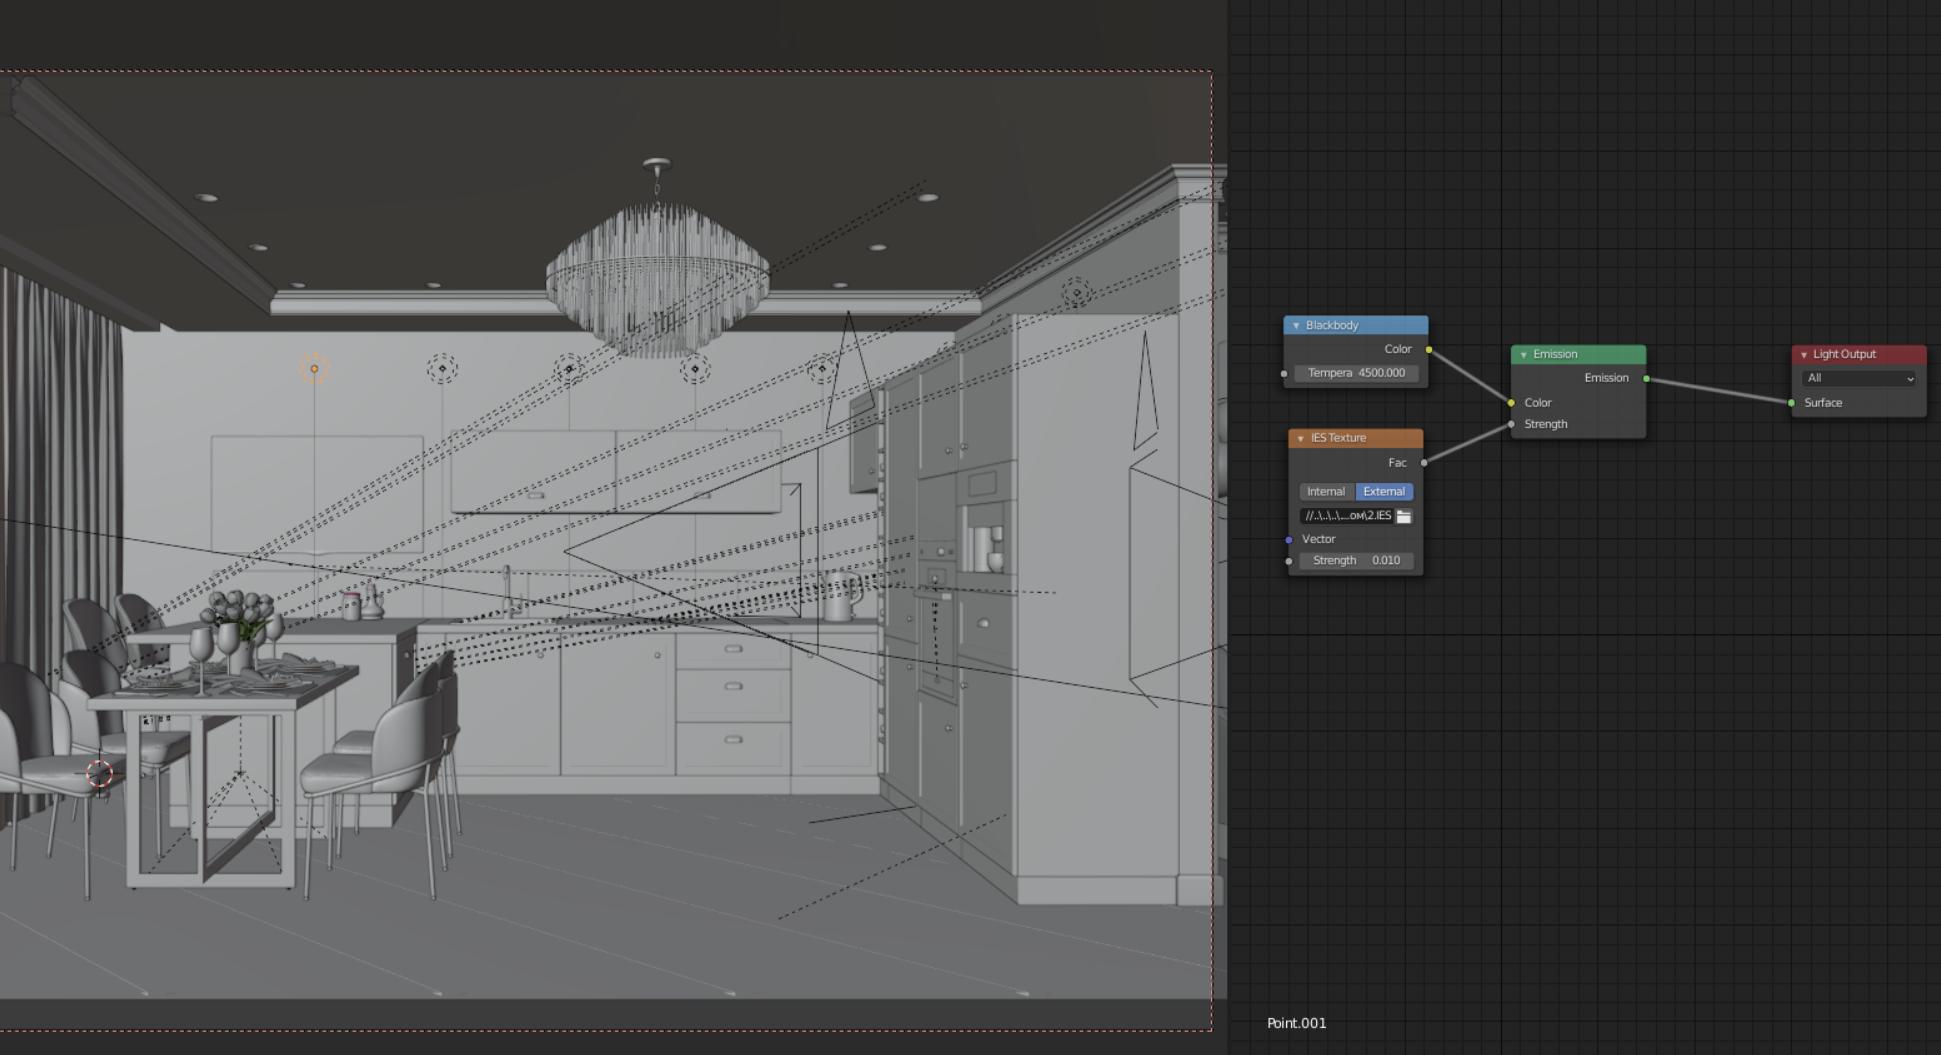
Task: Click the IES file path text field
Action: point(1347,516)
